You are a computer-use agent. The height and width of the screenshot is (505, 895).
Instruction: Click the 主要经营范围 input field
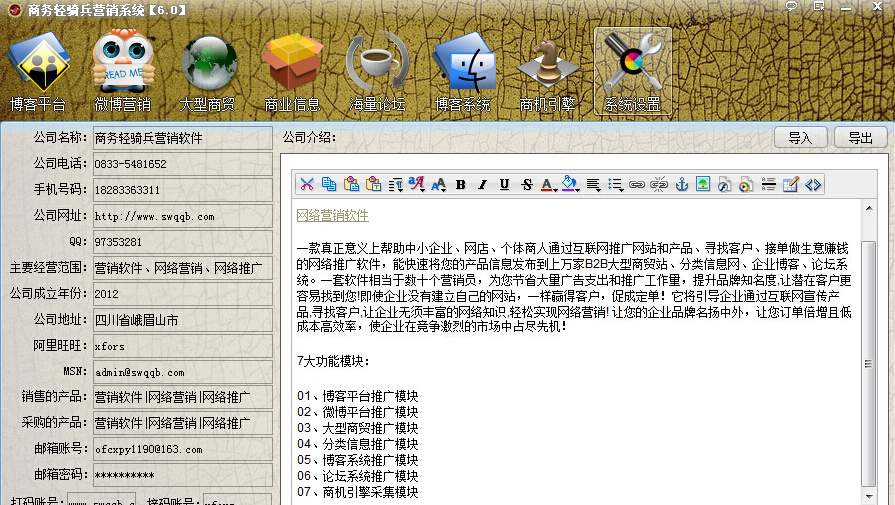point(182,268)
